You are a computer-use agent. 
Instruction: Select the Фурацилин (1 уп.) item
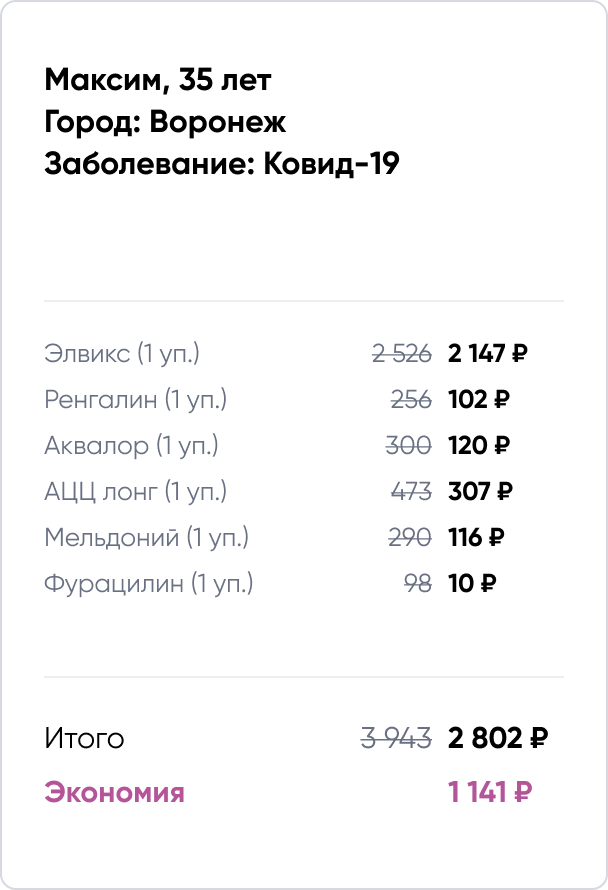[149, 583]
